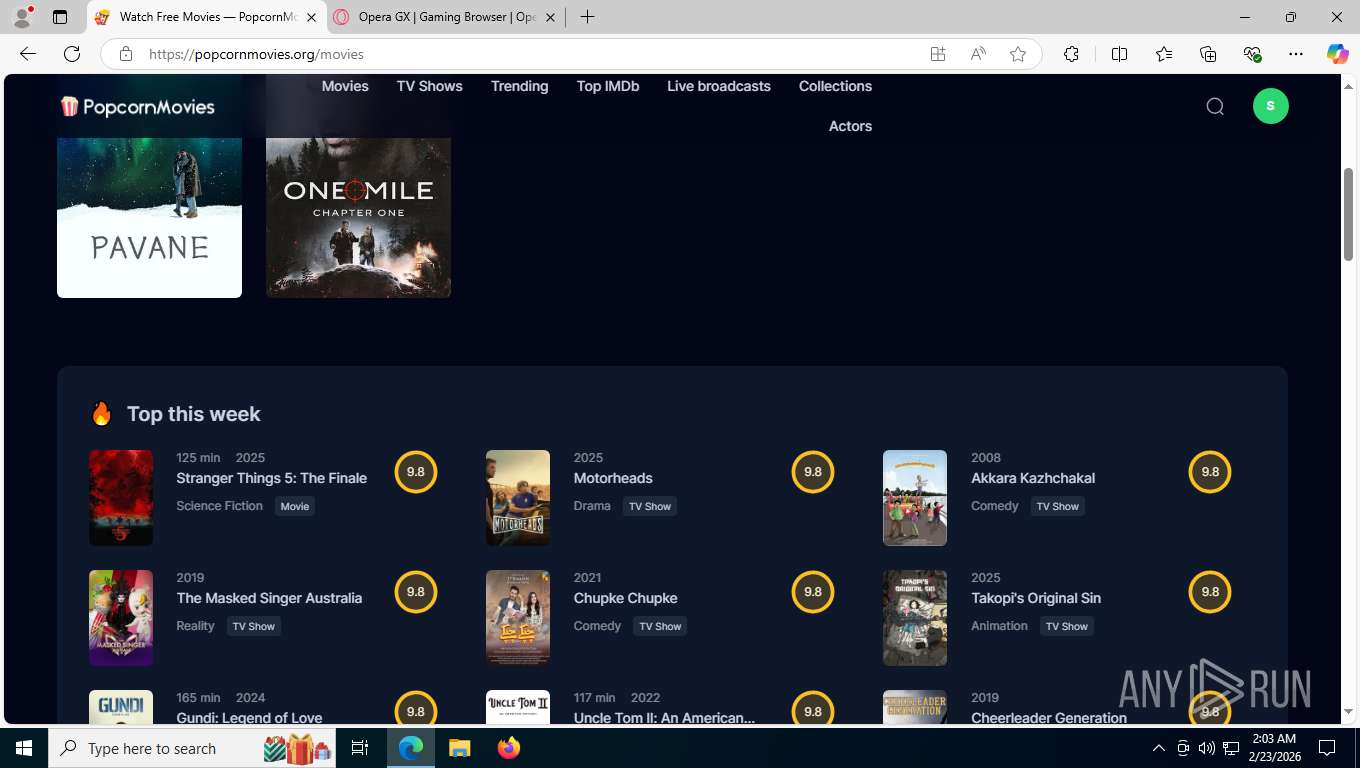This screenshot has width=1360, height=768.
Task: Open Browser essentials heart icon
Action: [x=1252, y=54]
